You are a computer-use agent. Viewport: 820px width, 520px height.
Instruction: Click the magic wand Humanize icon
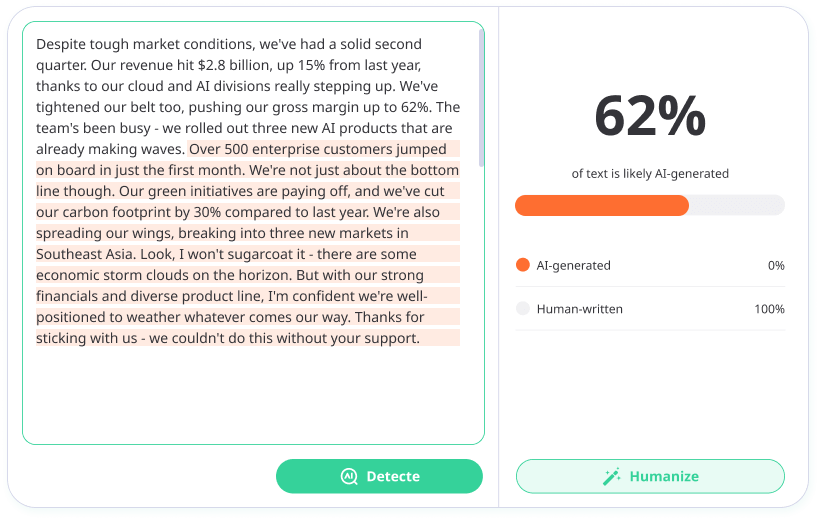click(x=612, y=477)
